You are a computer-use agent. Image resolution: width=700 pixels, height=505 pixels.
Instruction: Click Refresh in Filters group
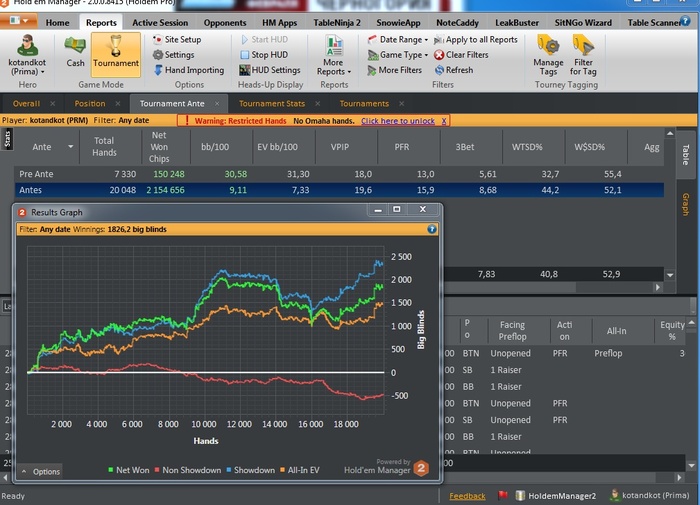454,70
